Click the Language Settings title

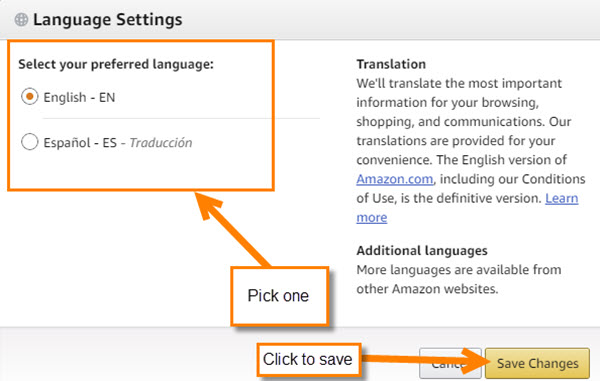108,20
